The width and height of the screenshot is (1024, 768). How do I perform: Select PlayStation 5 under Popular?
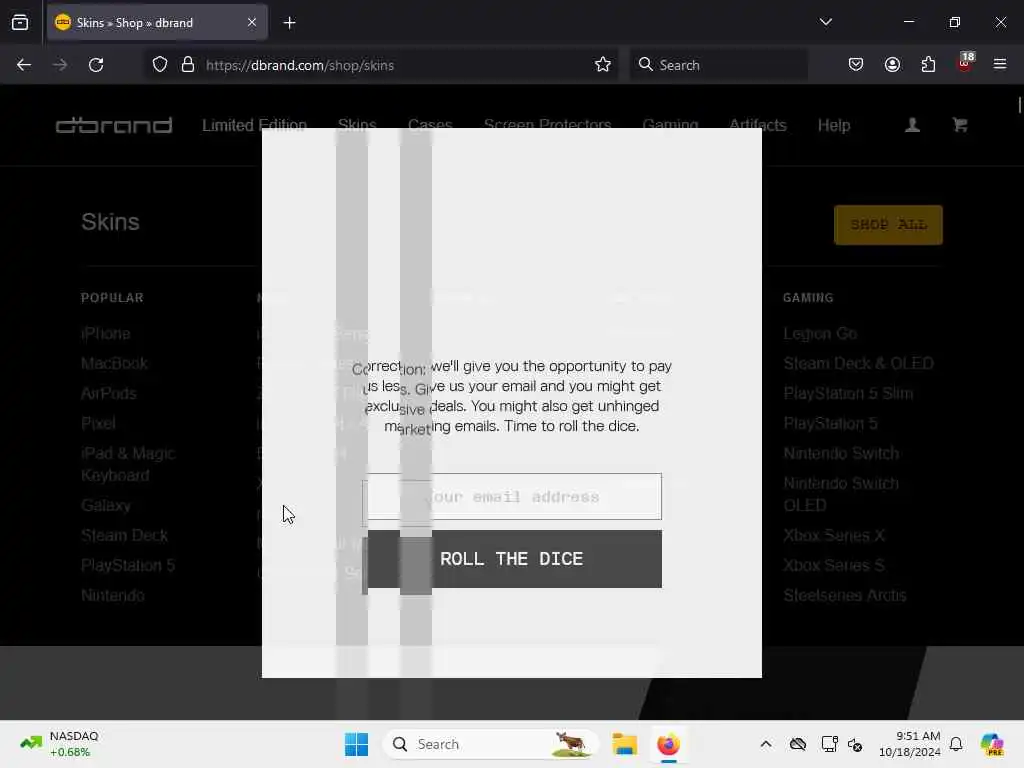tap(128, 566)
